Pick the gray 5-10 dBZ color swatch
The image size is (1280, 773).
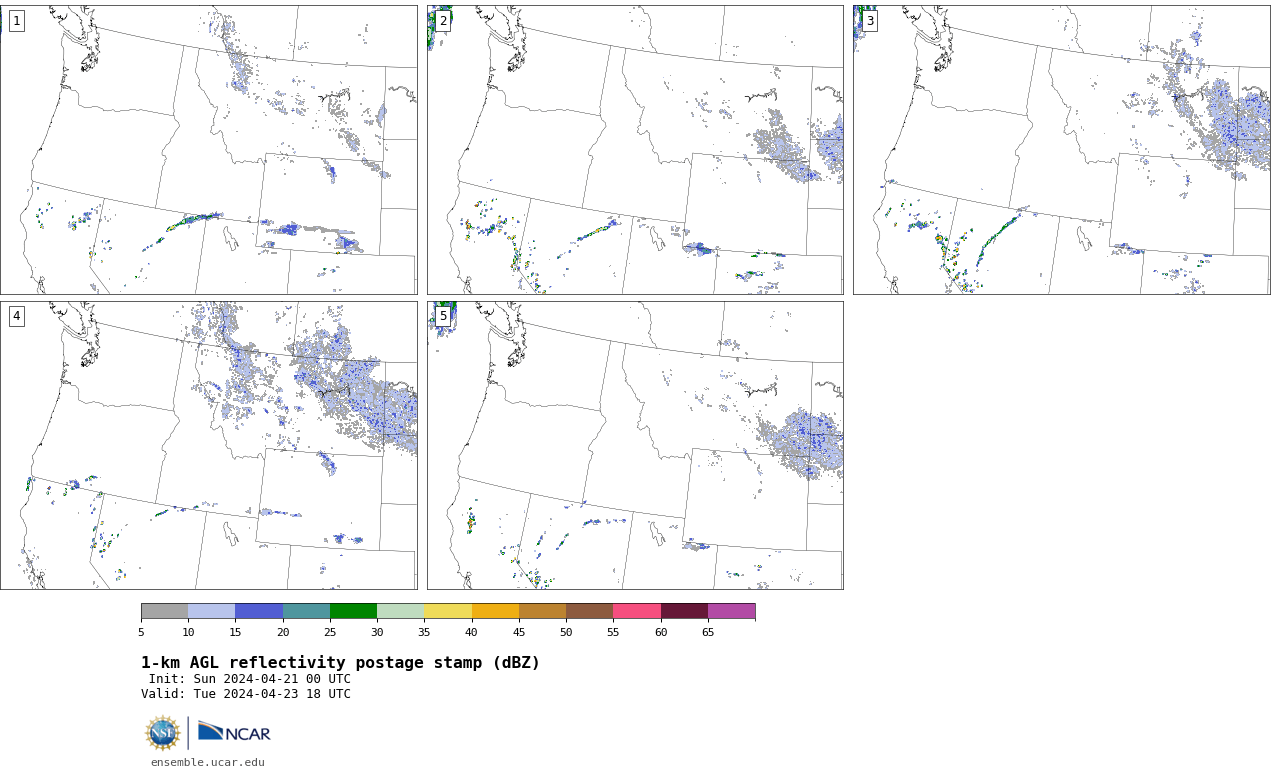coord(164,611)
